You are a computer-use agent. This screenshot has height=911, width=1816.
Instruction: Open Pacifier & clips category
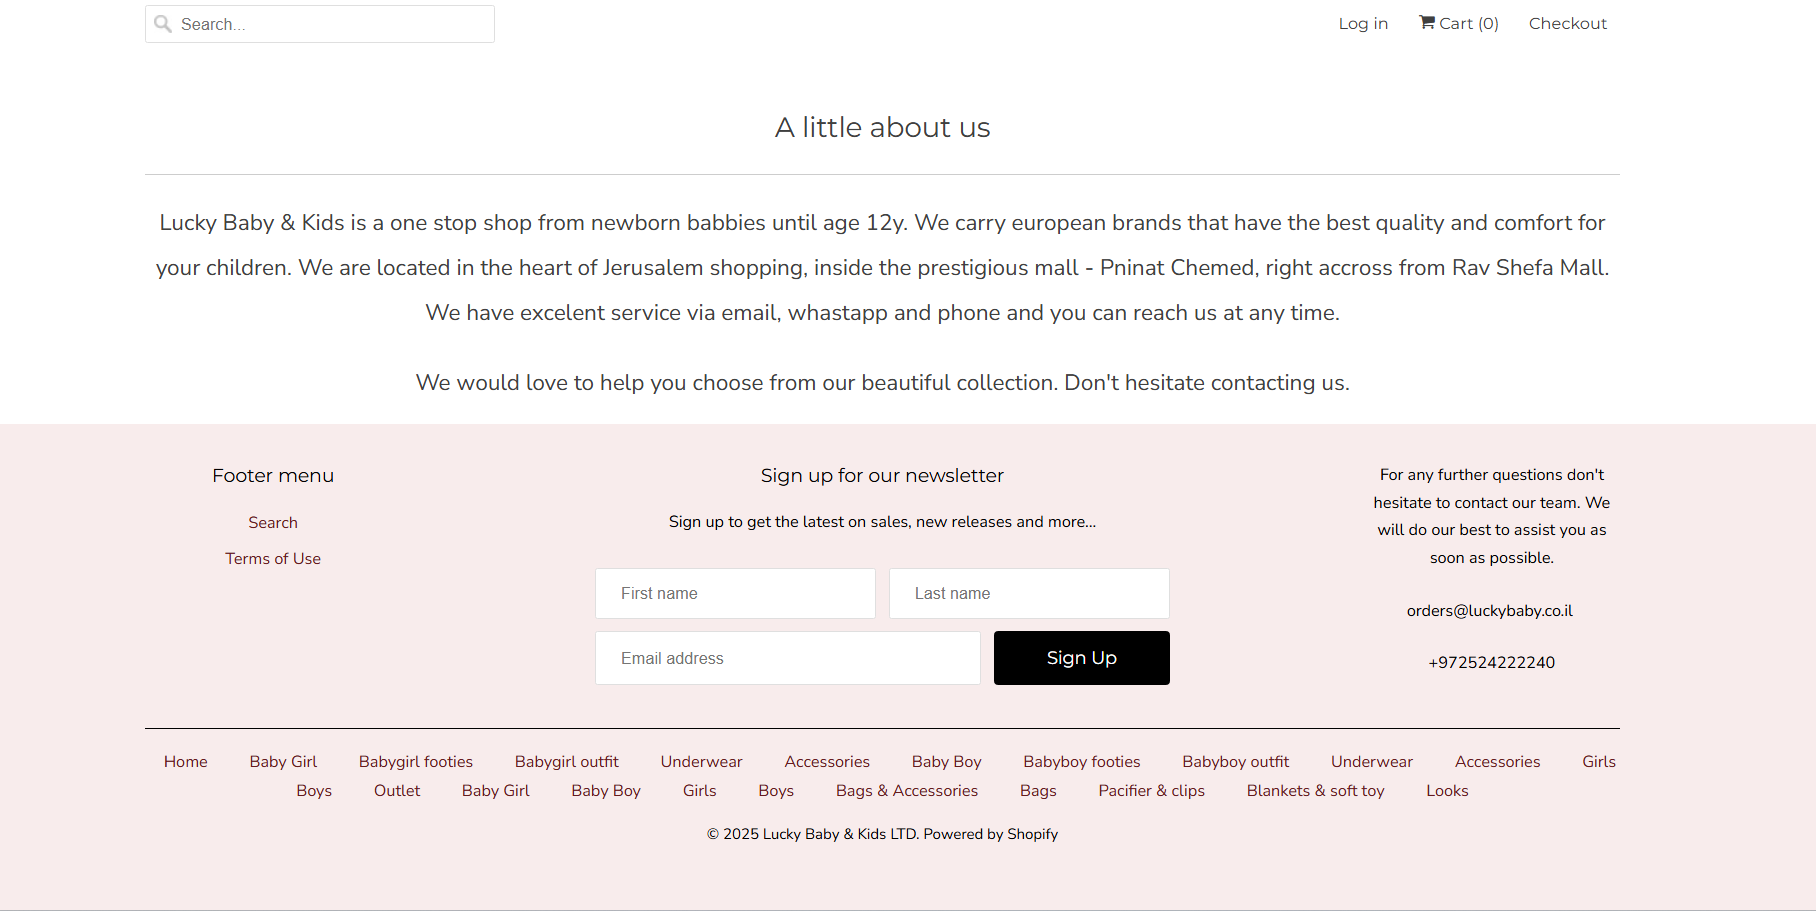(1151, 791)
